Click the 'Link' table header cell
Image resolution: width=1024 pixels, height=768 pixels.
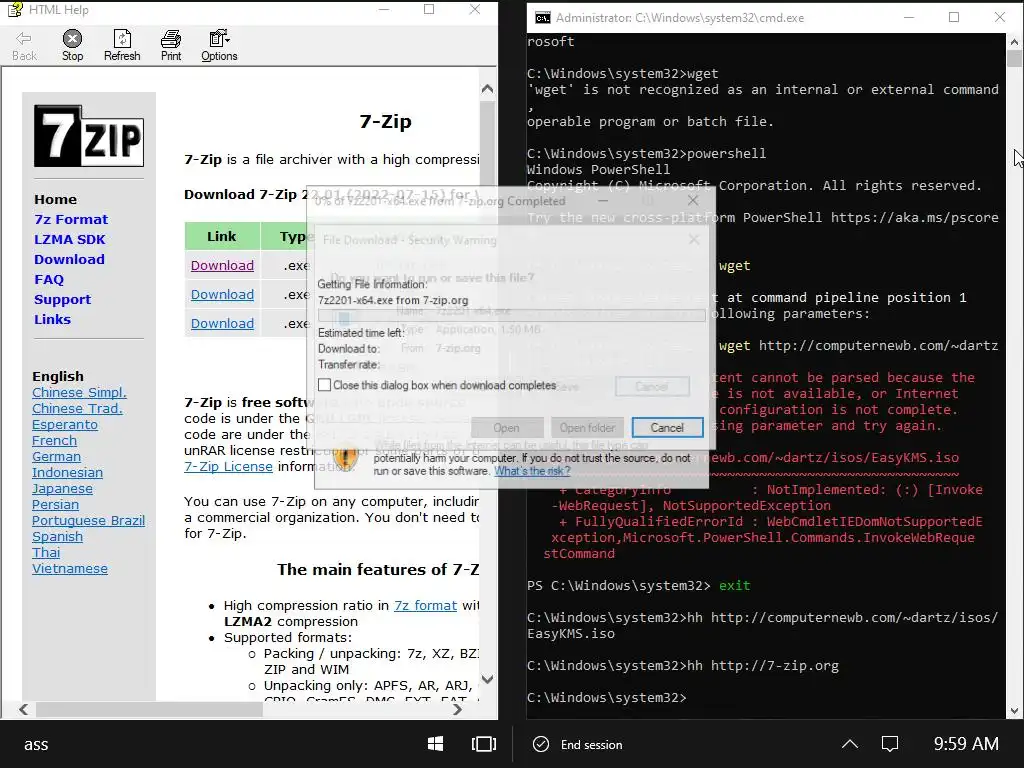(x=222, y=236)
